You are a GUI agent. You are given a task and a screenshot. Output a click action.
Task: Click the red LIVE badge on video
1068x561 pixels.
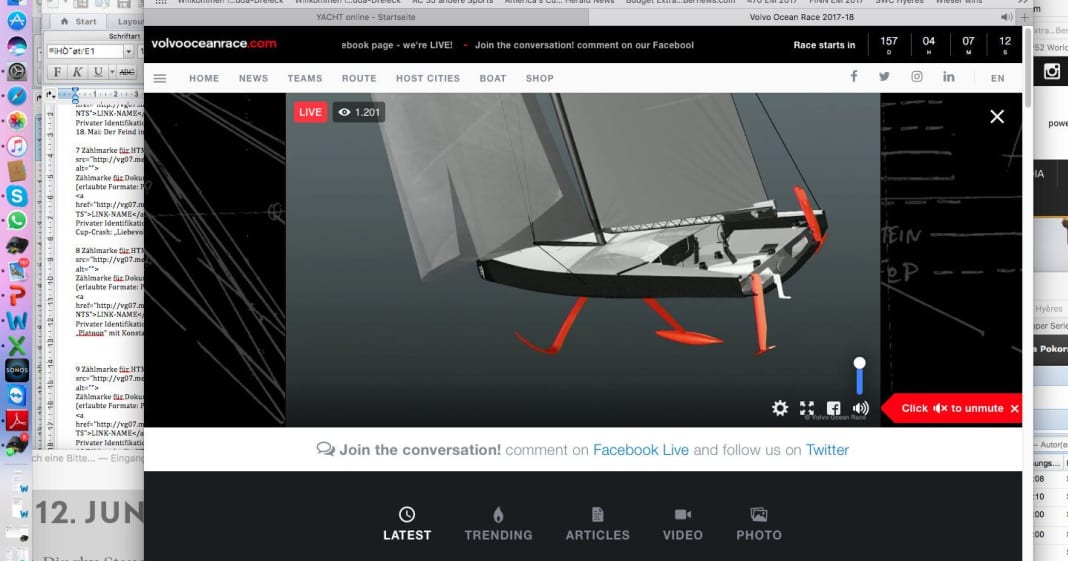click(310, 112)
